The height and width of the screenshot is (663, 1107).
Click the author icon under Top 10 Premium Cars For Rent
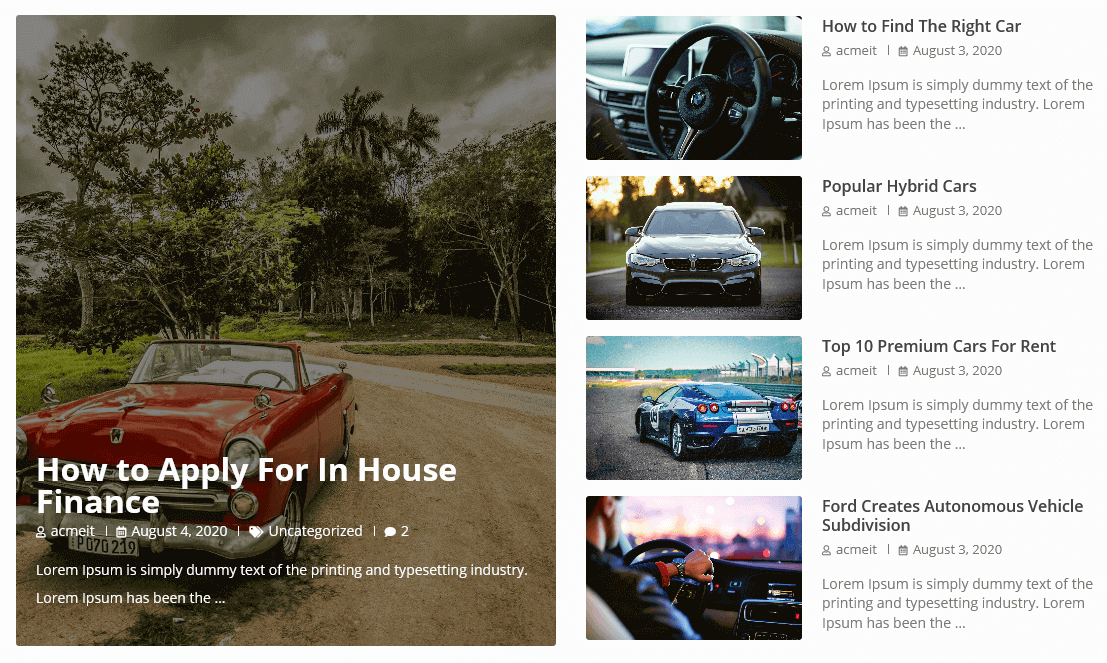(827, 371)
